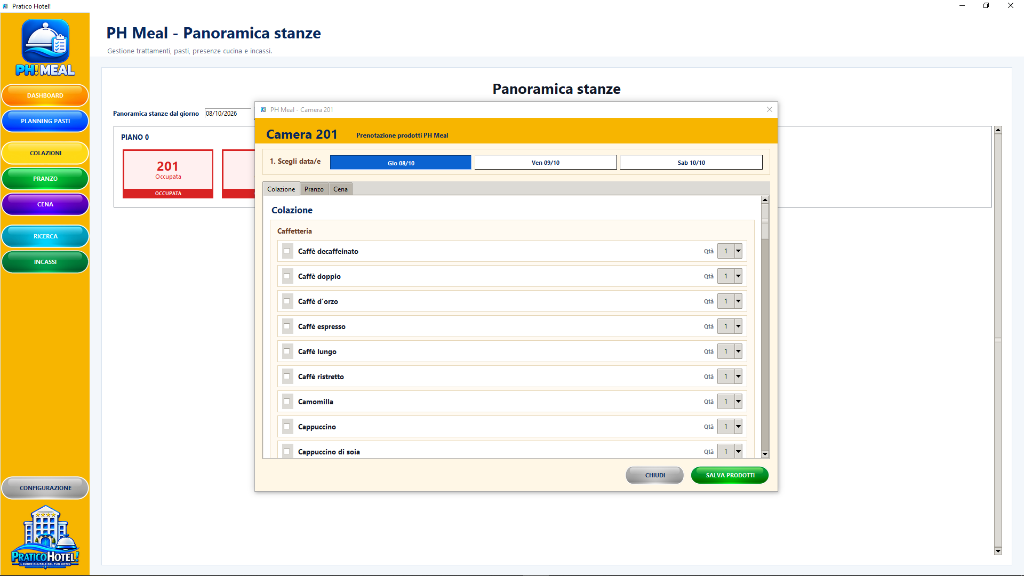This screenshot has height=576, width=1024.
Task: Open quantity dropdown for Cappuccino
Action: tap(738, 427)
